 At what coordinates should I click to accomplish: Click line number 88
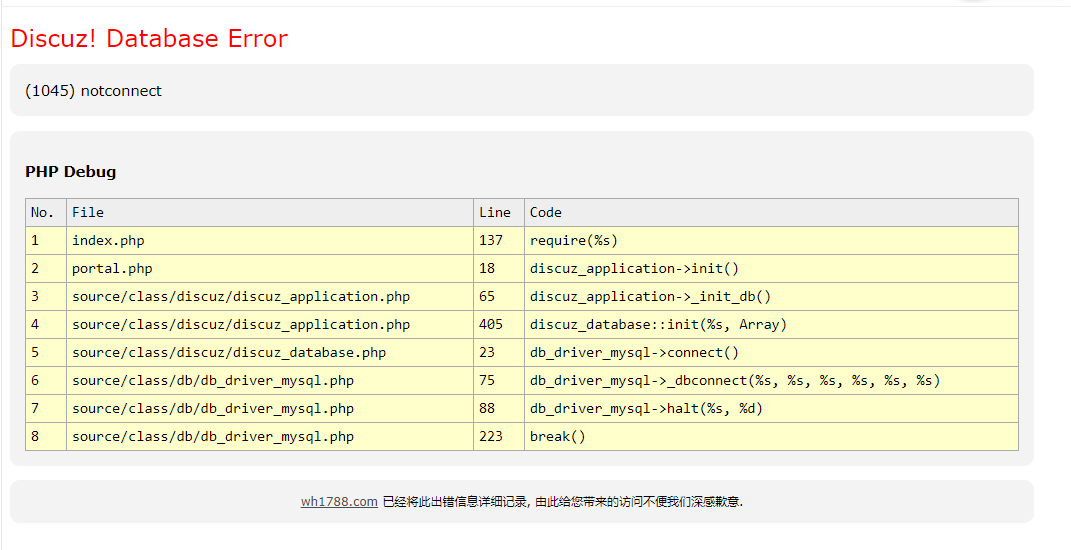(x=499, y=409)
